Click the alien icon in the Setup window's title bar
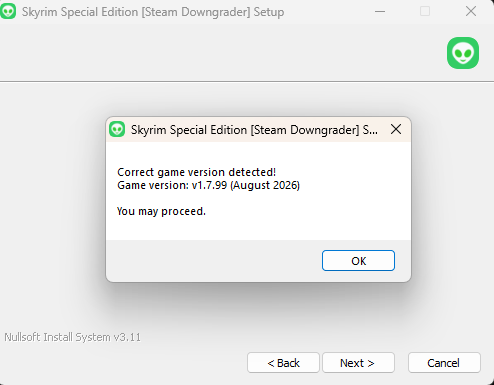 click(8, 11)
